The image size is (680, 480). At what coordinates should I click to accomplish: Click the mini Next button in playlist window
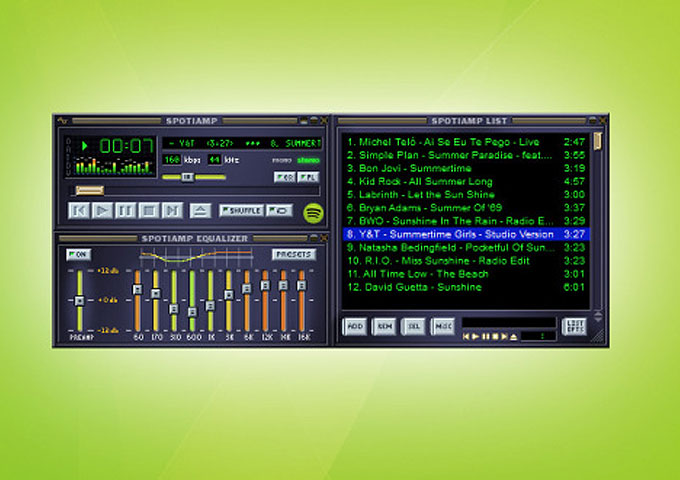[504, 336]
